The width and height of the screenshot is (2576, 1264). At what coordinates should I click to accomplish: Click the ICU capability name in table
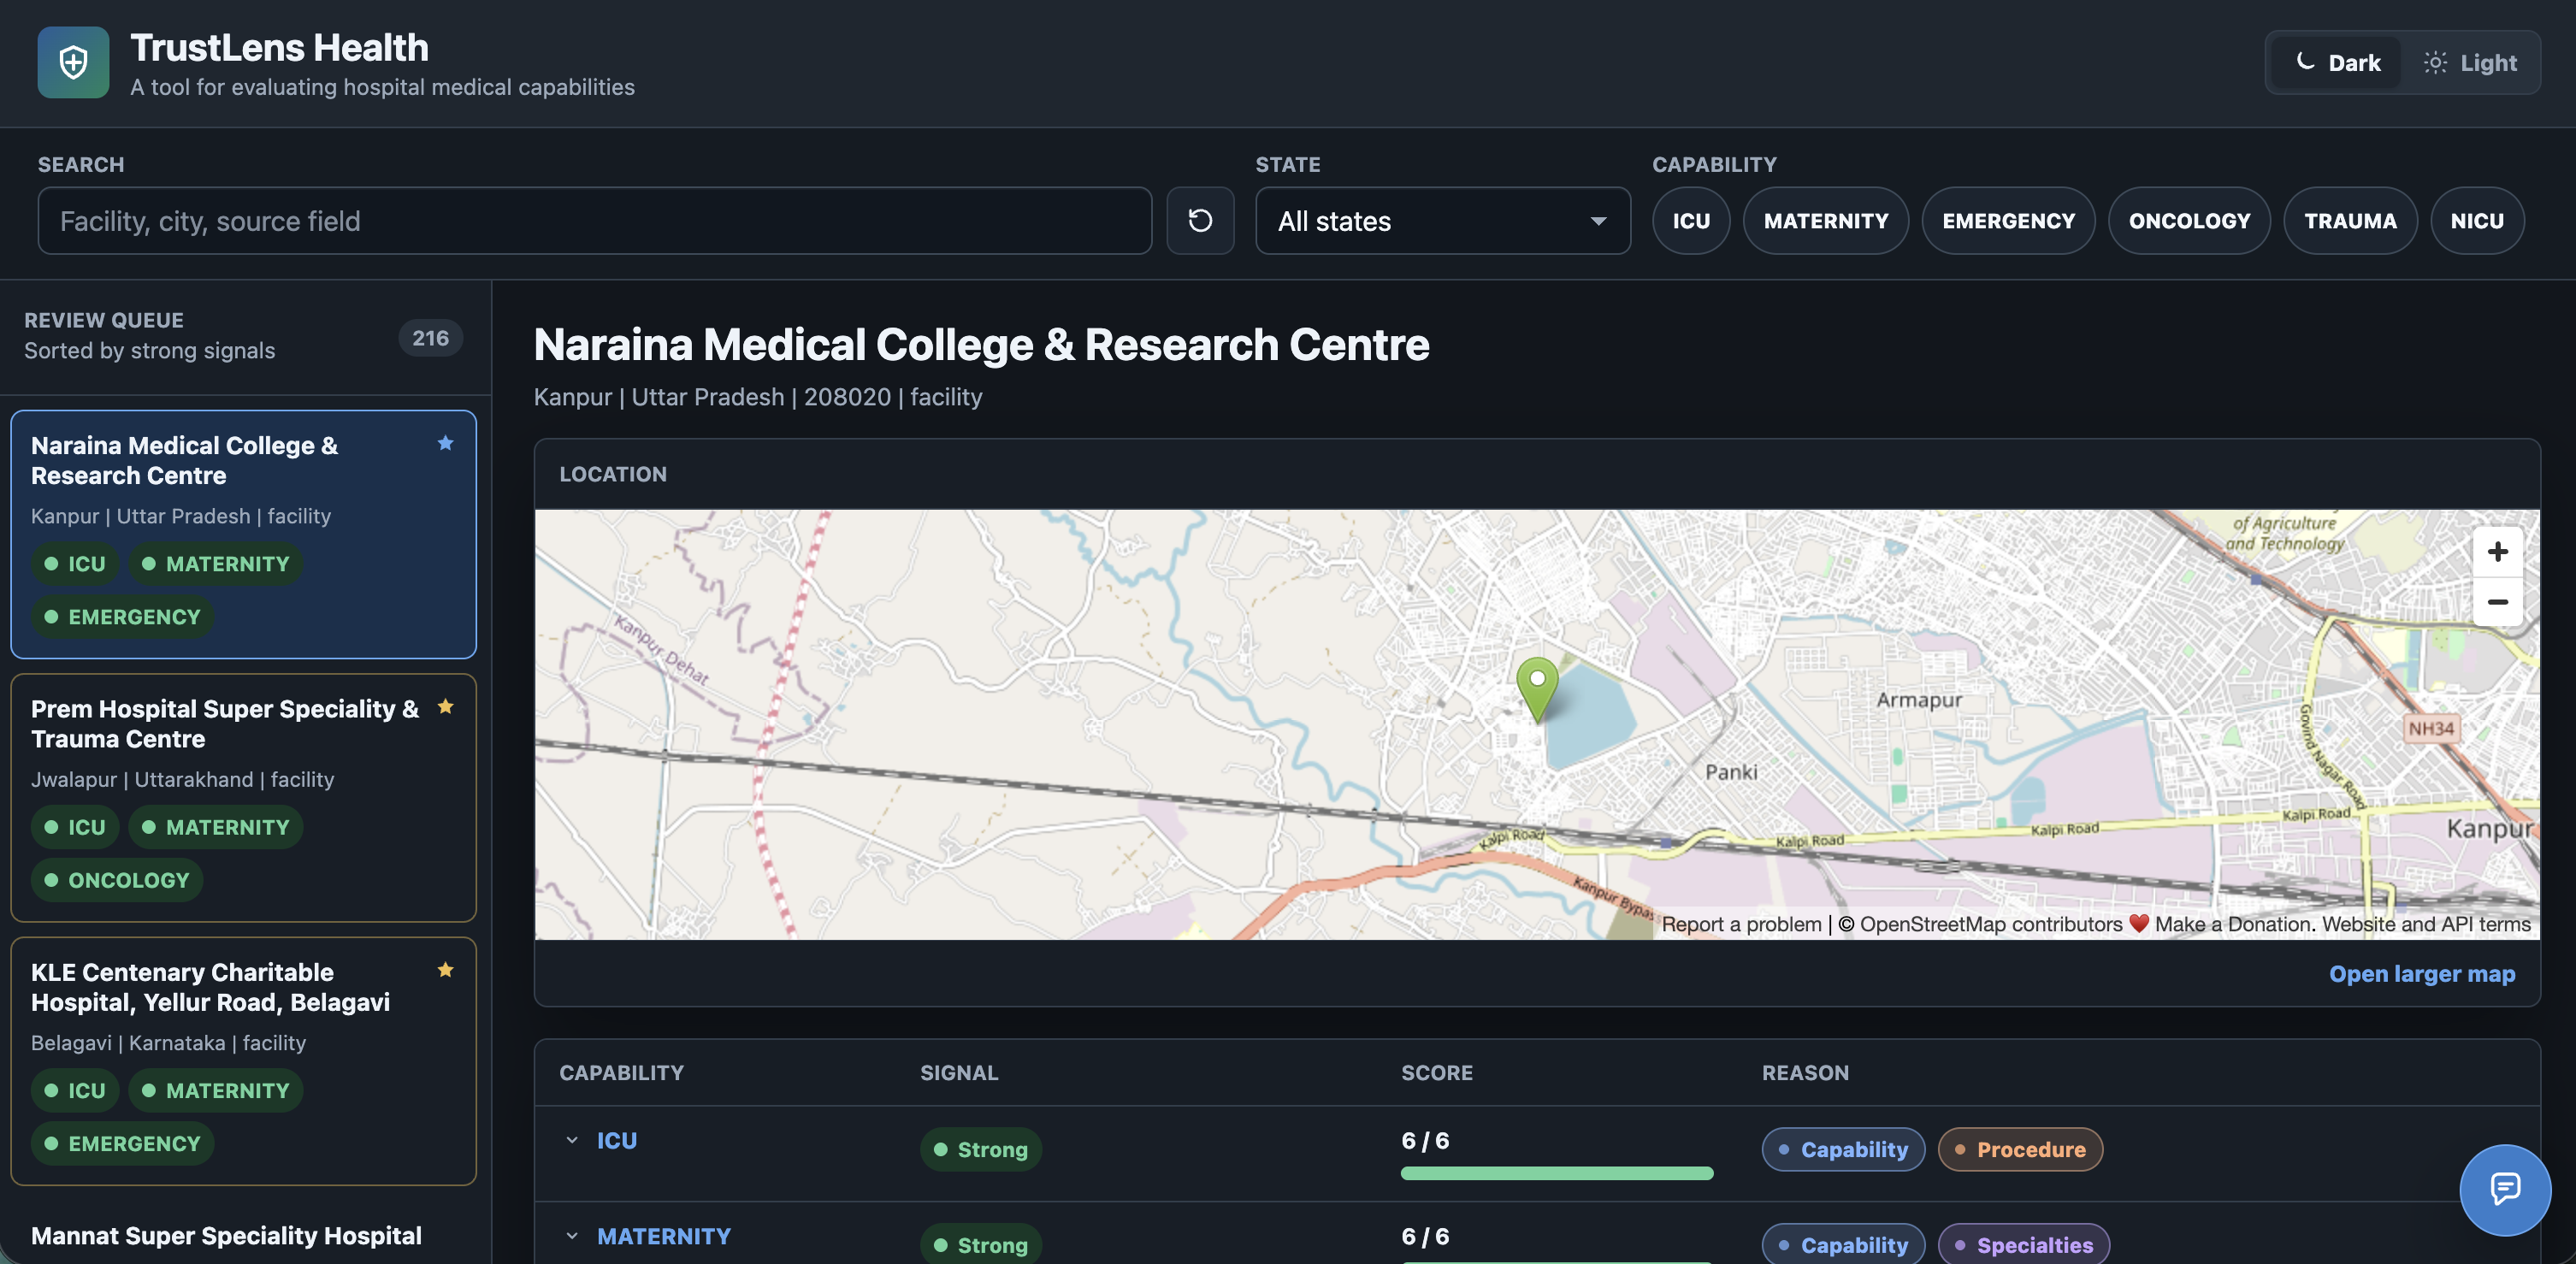click(x=617, y=1140)
